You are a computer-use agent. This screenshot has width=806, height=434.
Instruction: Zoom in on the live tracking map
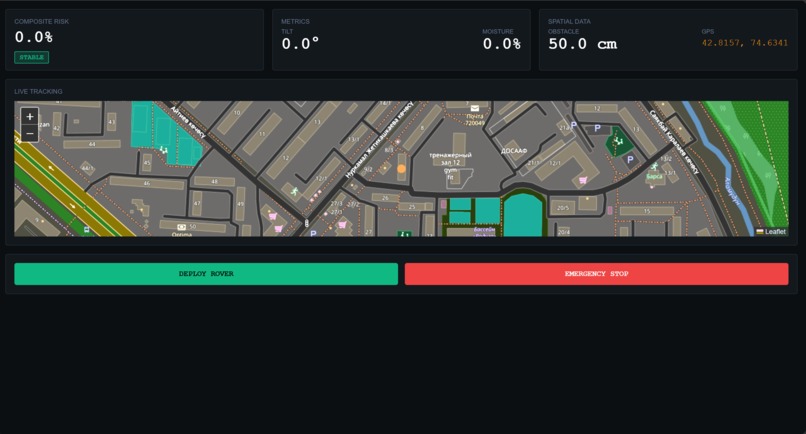[30, 117]
